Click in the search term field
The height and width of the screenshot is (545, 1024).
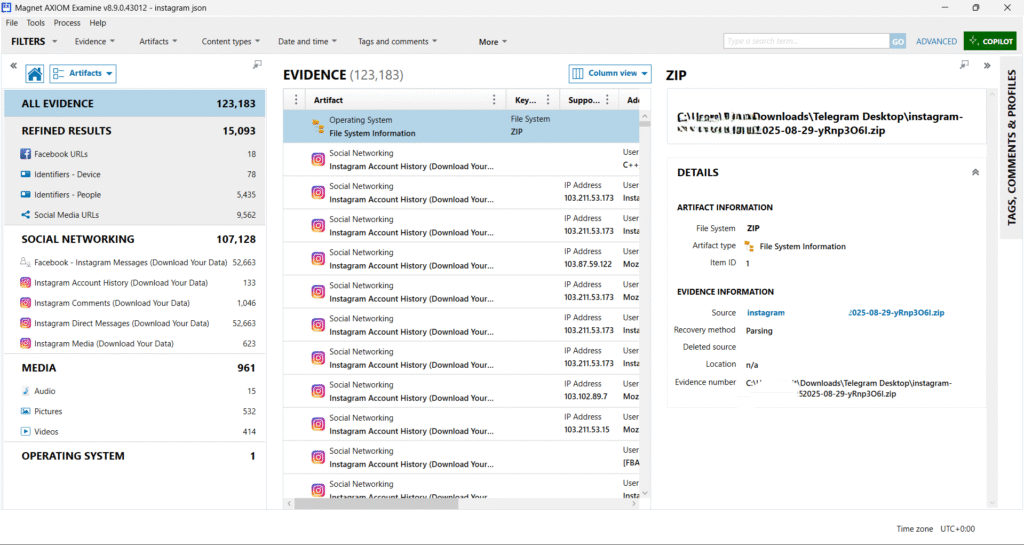tap(806, 41)
